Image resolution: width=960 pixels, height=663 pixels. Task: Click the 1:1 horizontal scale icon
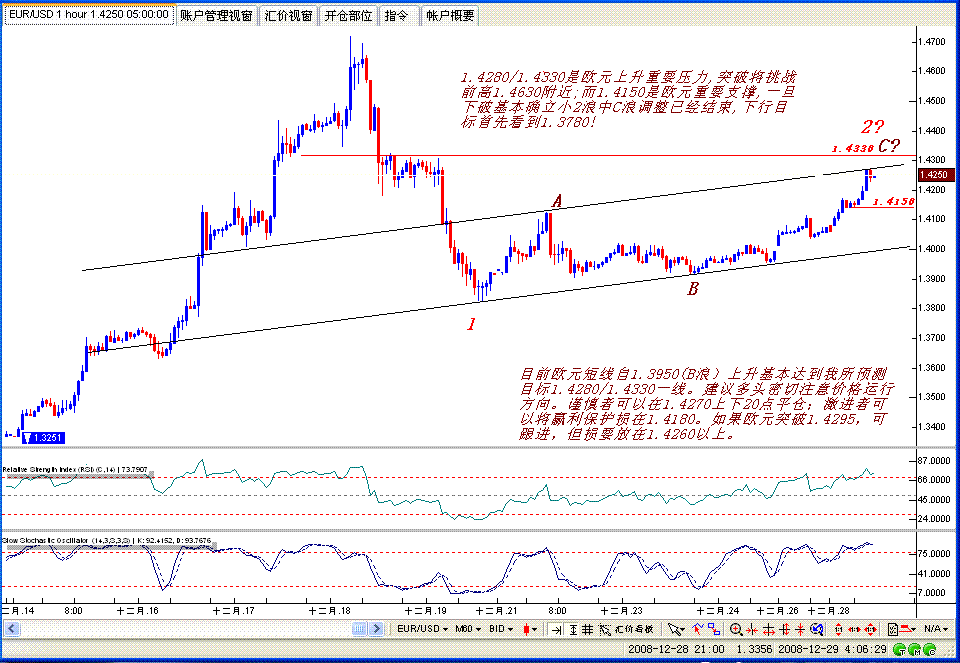coord(854,629)
